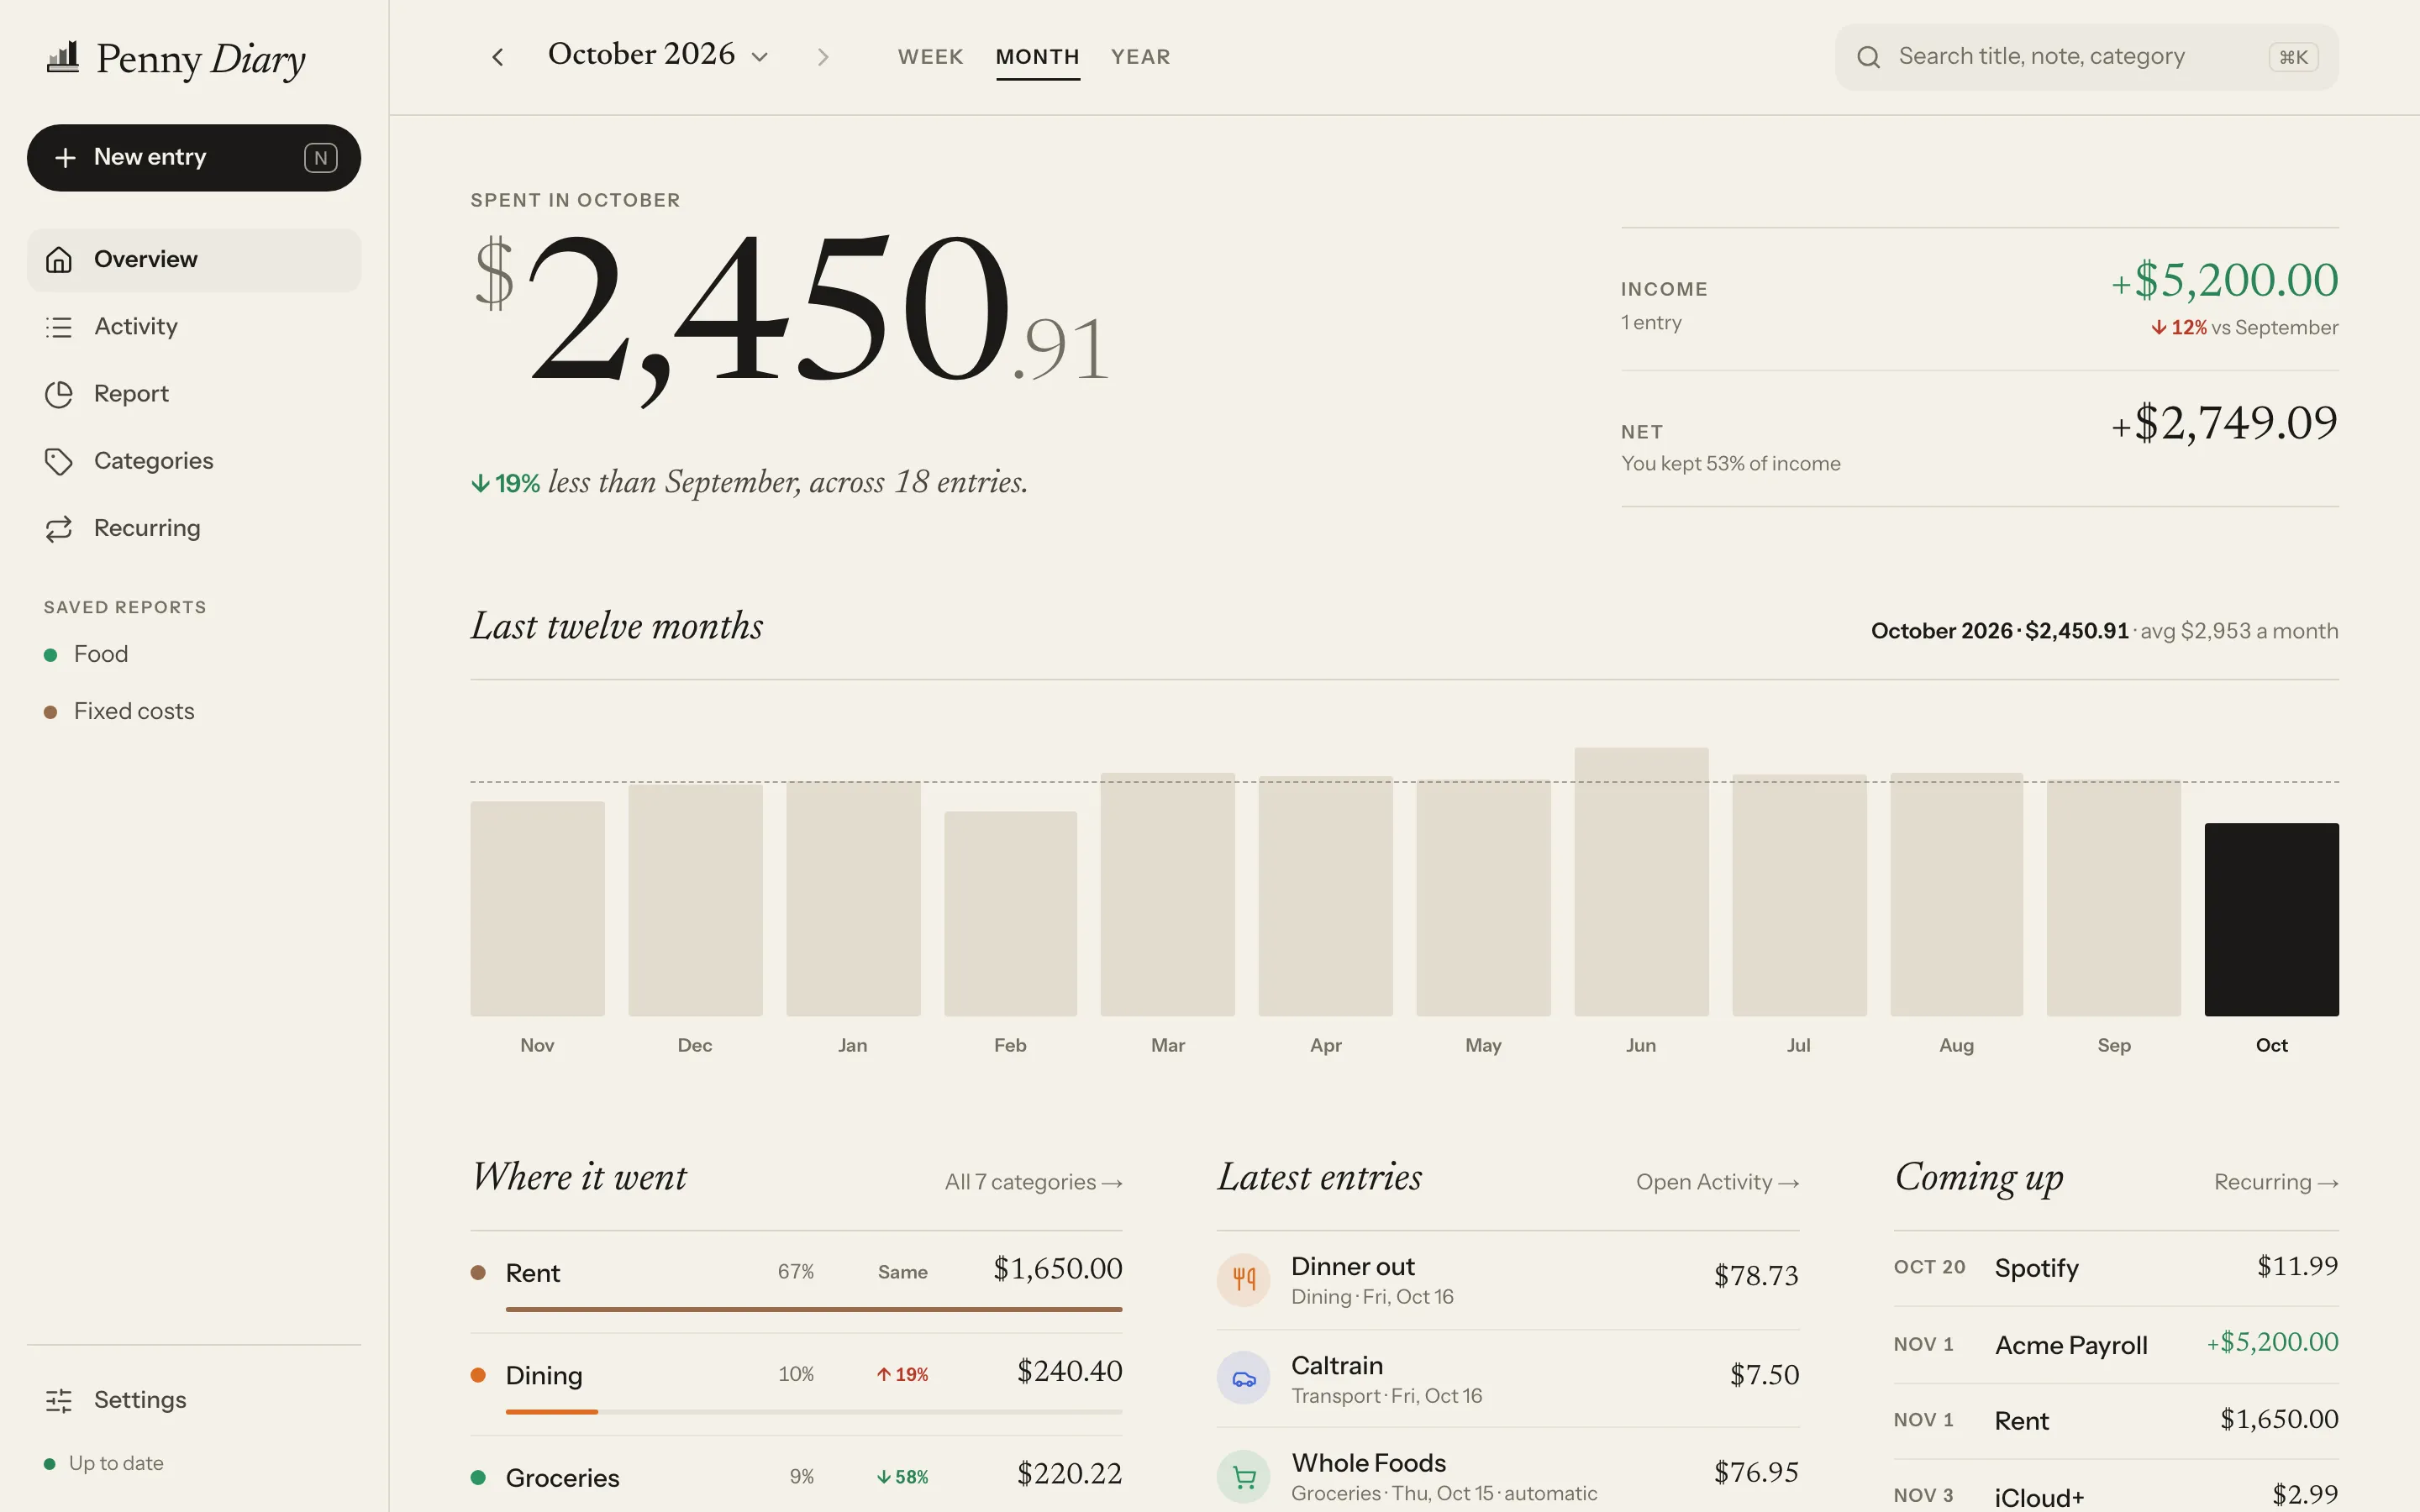Click the N shortcut badge on New entry
This screenshot has width=2420, height=1512.
point(320,158)
